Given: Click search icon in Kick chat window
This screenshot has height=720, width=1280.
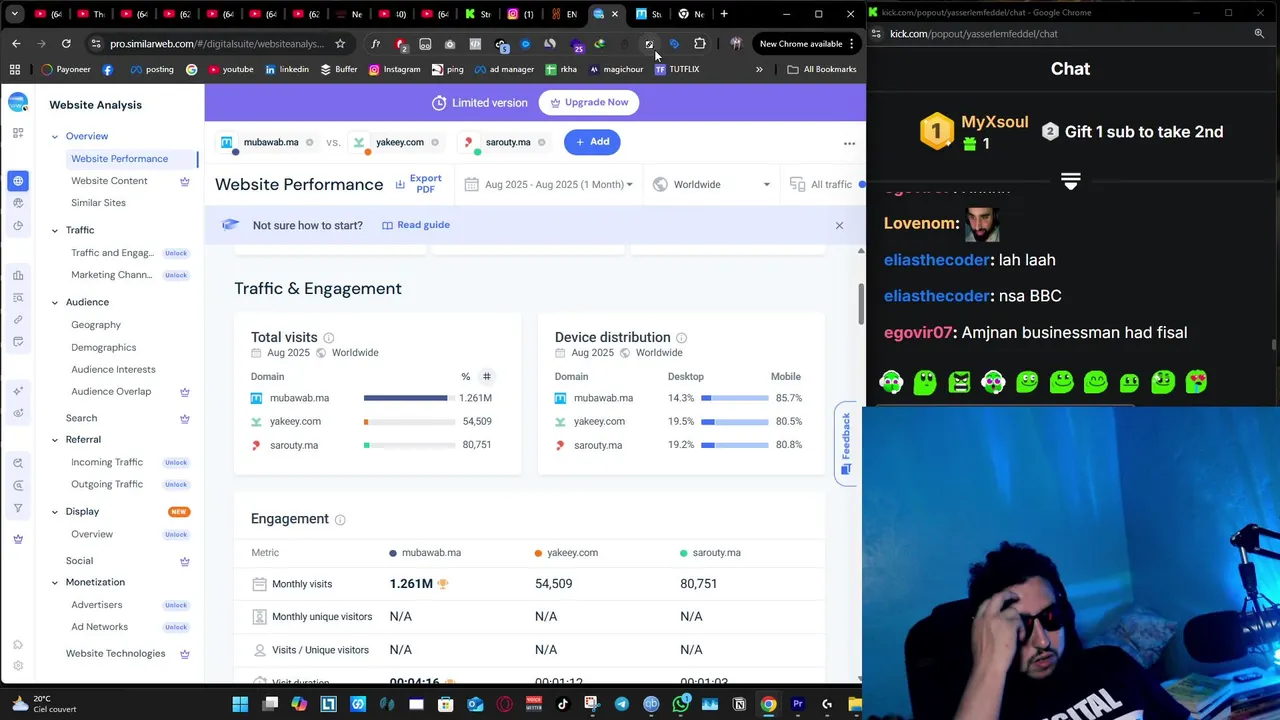Looking at the screenshot, I should click(x=1259, y=34).
